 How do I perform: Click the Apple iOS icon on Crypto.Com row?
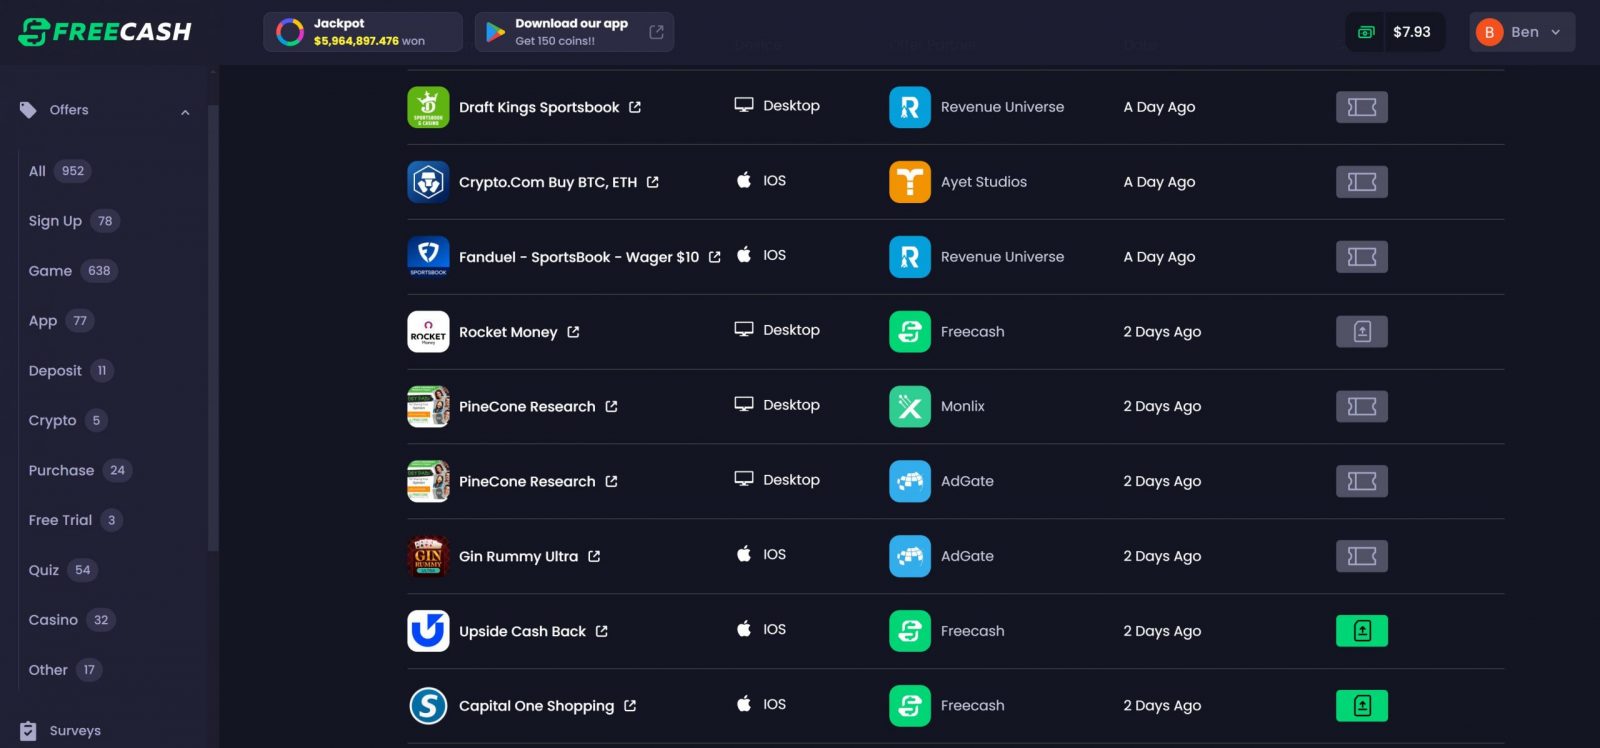[x=744, y=180]
